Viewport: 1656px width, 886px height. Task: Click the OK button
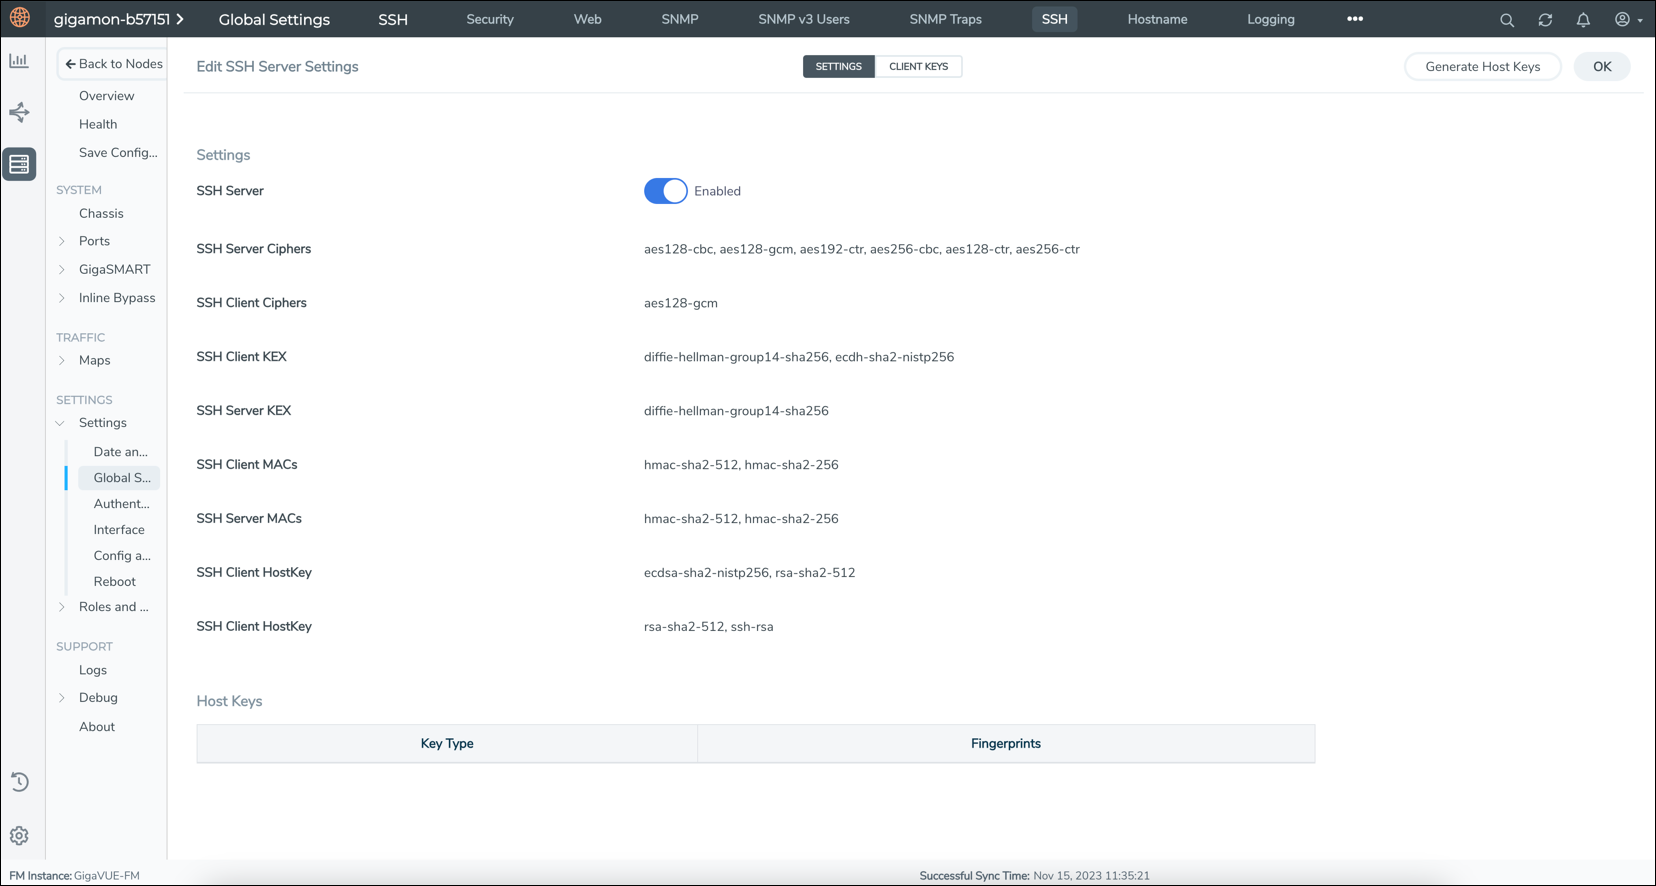coord(1602,67)
